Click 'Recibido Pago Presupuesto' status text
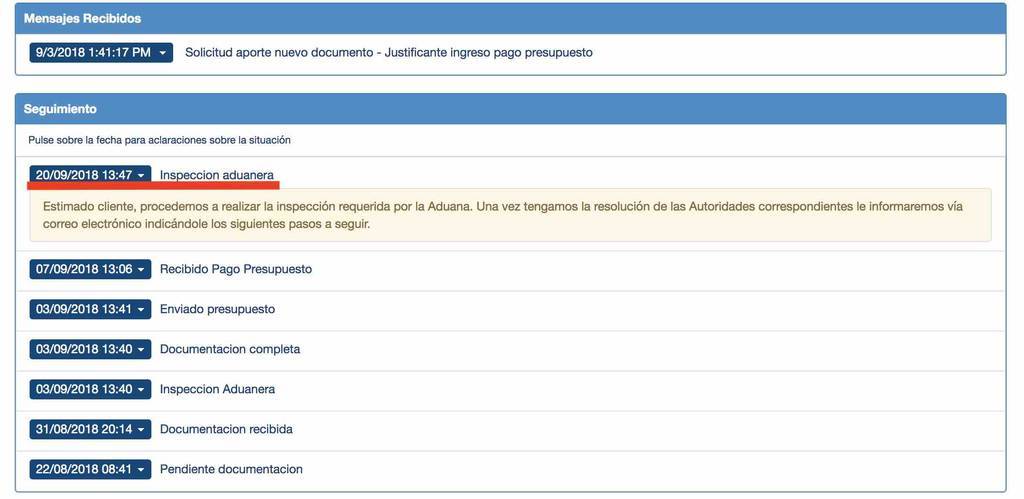Image resolution: width=1024 pixels, height=499 pixels. point(236,269)
